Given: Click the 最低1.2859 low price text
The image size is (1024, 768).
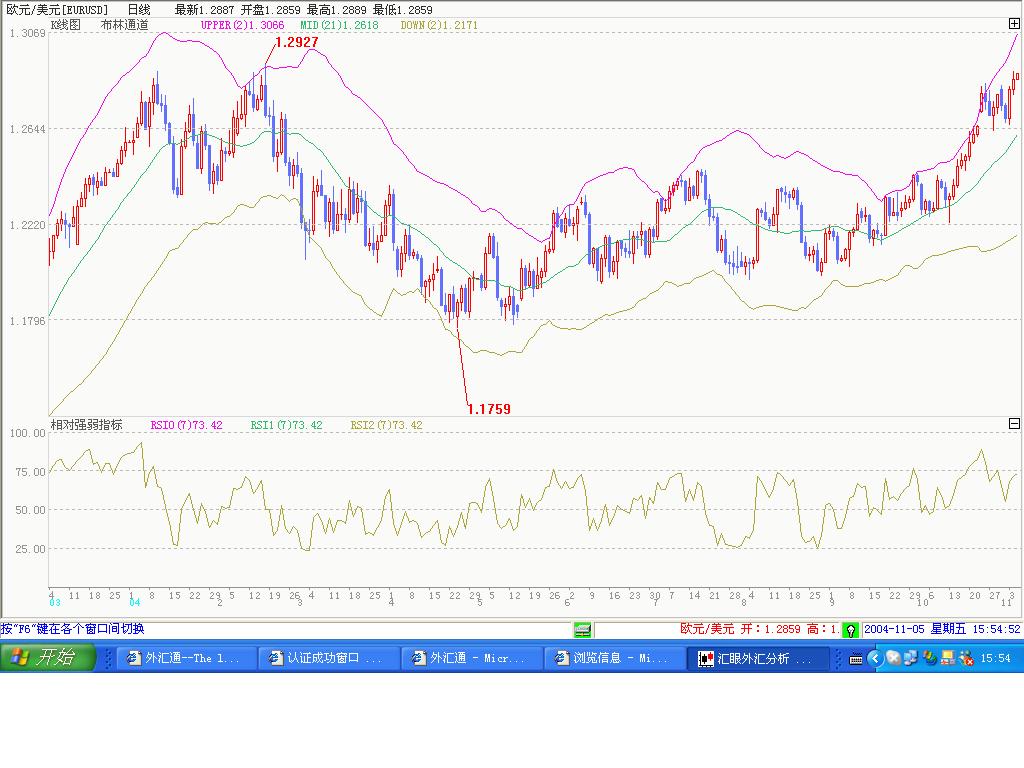Looking at the screenshot, I should point(403,10).
